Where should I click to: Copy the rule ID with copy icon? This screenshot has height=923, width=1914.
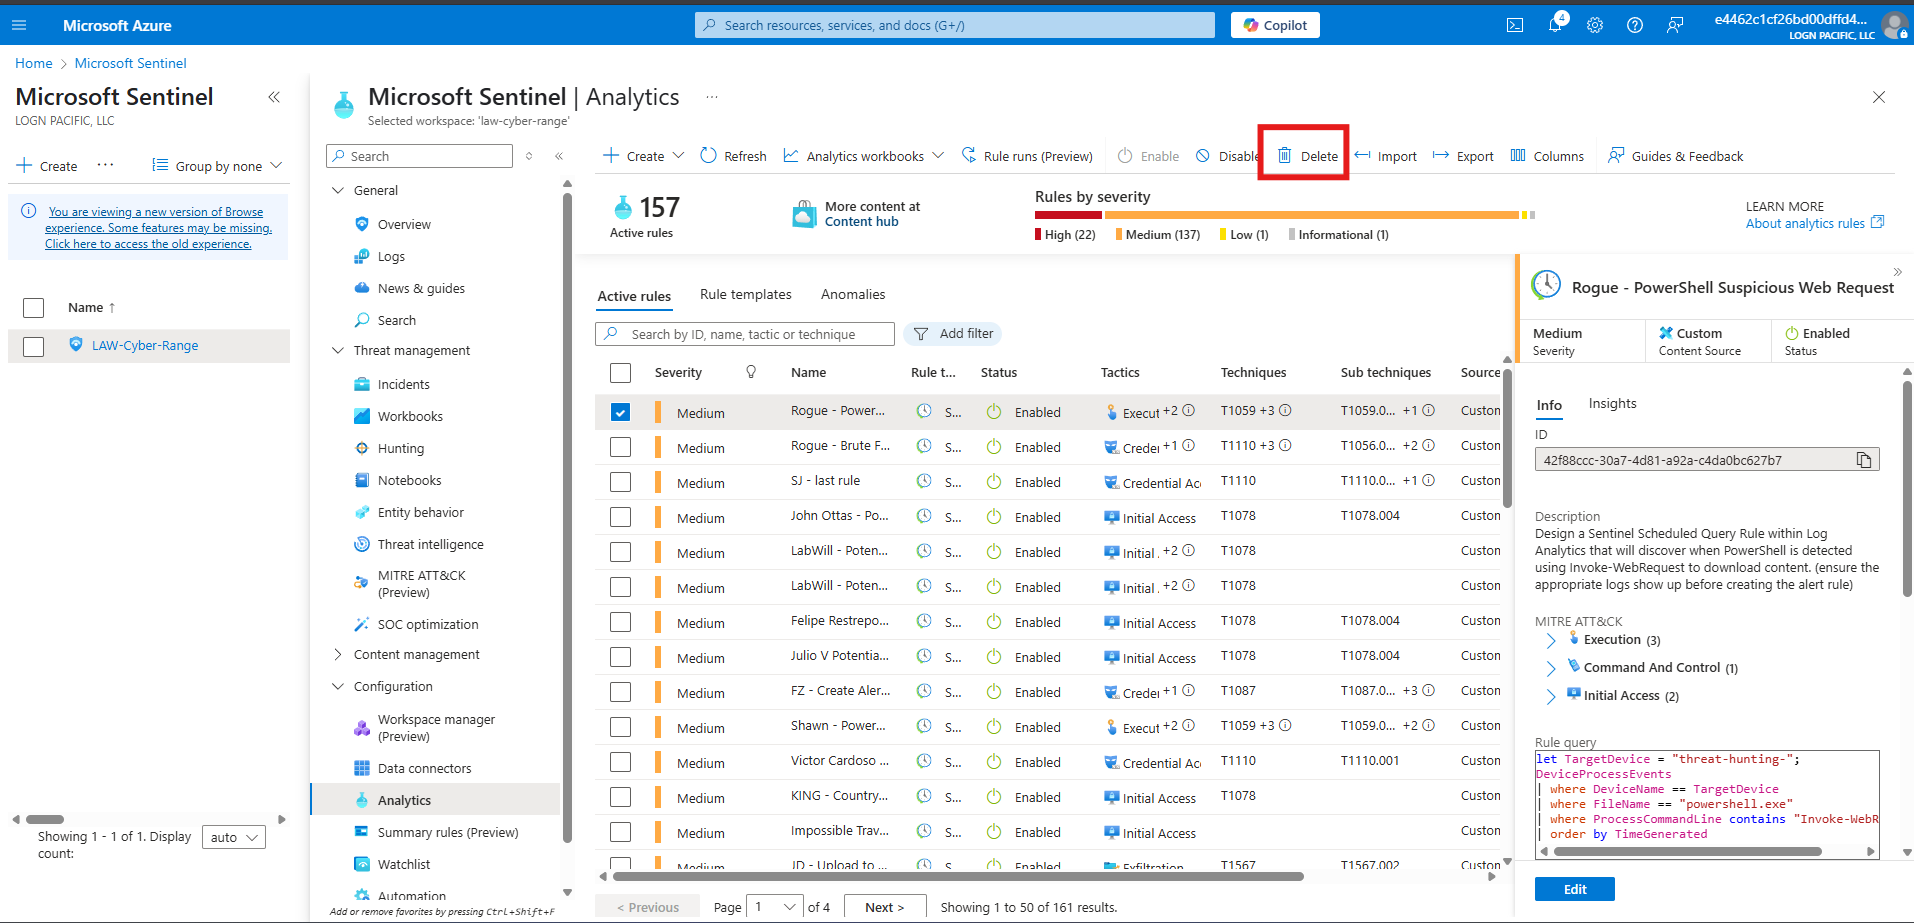(x=1864, y=460)
